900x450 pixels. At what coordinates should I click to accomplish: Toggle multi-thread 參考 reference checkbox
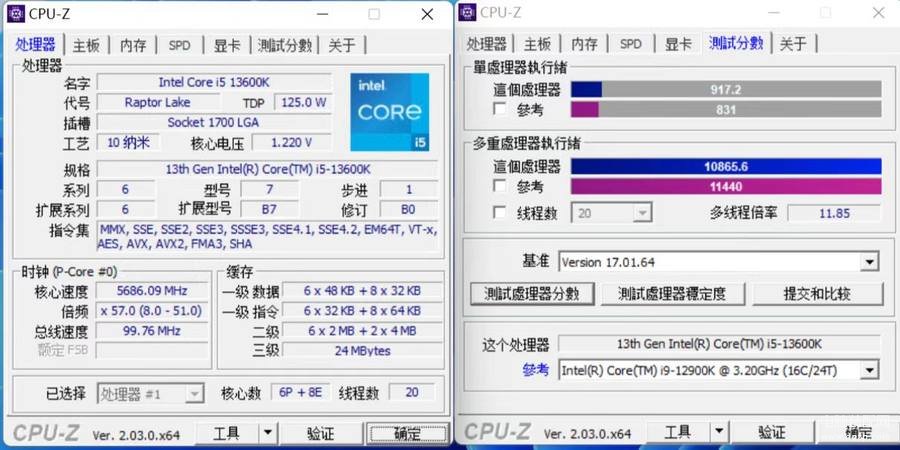pyautogui.click(x=500, y=186)
